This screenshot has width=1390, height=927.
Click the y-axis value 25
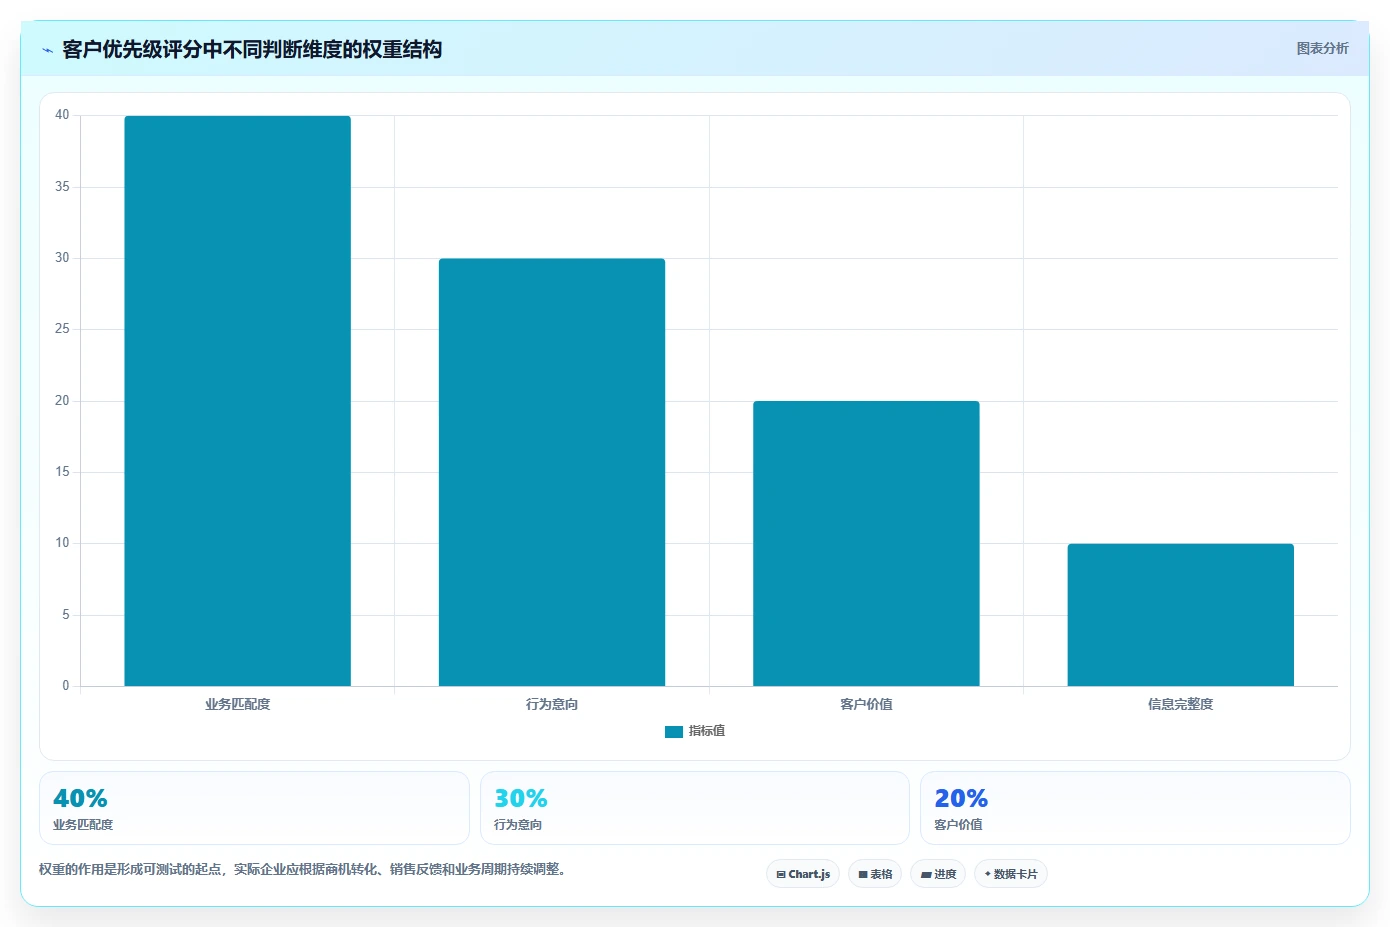62,329
